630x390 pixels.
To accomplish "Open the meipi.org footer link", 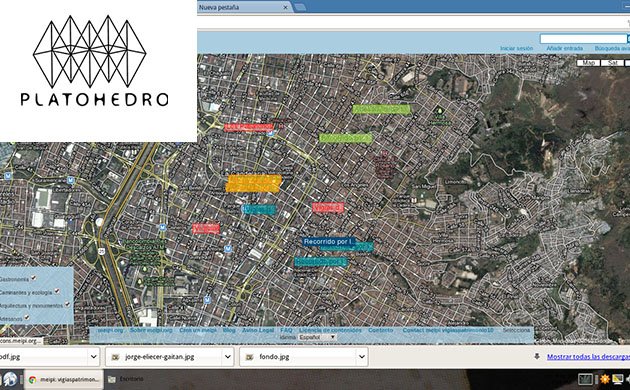I will point(110,330).
